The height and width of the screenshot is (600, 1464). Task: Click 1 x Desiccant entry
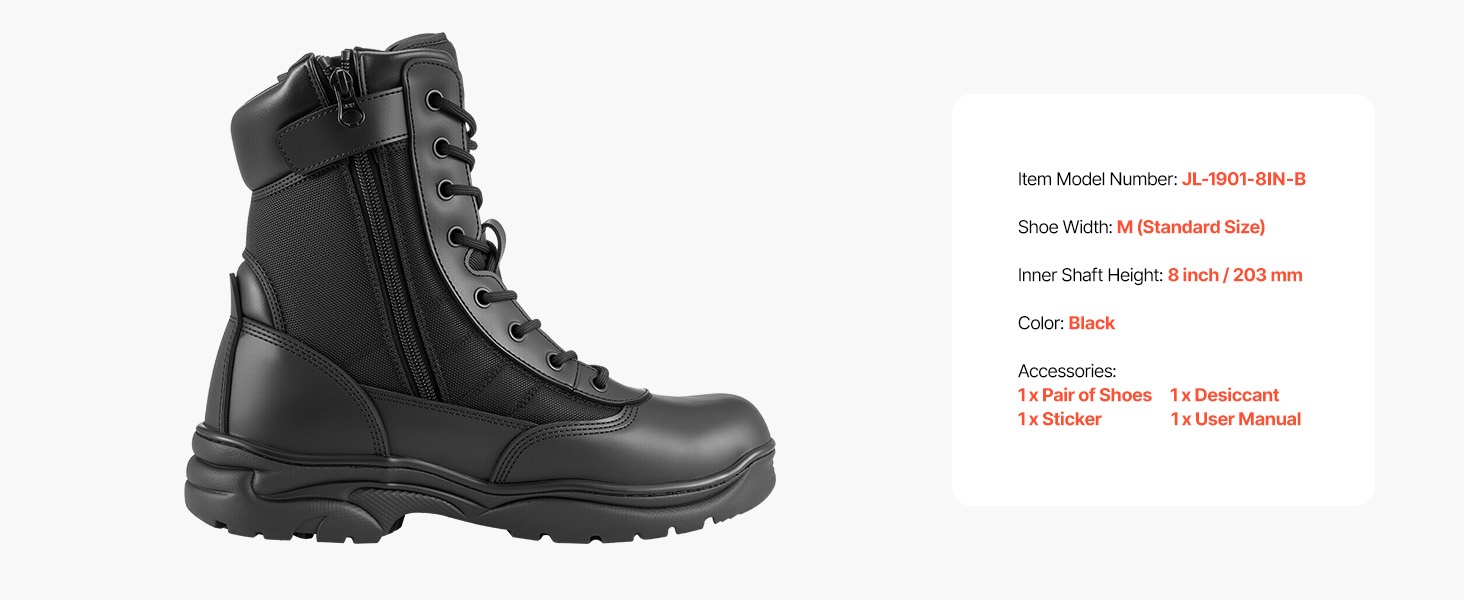pyautogui.click(x=1225, y=395)
